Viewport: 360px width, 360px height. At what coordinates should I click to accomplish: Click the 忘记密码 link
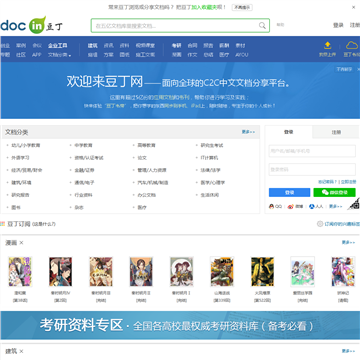click(327, 182)
